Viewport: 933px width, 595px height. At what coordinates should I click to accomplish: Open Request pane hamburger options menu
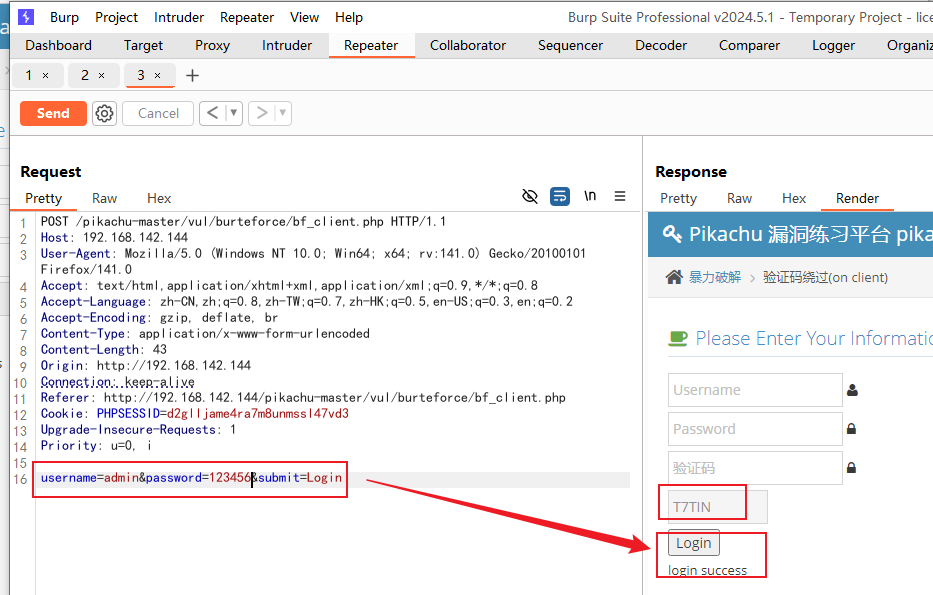[620, 196]
